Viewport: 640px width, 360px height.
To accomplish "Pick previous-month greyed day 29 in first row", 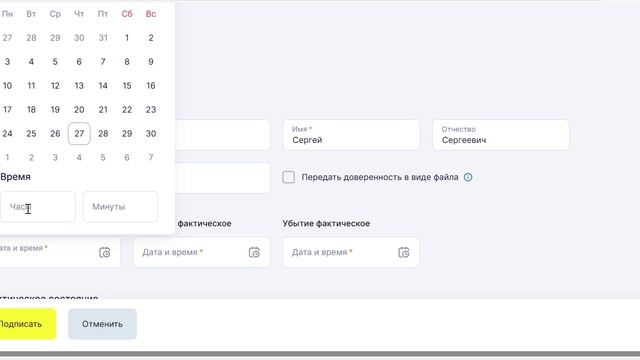I will tap(55, 38).
